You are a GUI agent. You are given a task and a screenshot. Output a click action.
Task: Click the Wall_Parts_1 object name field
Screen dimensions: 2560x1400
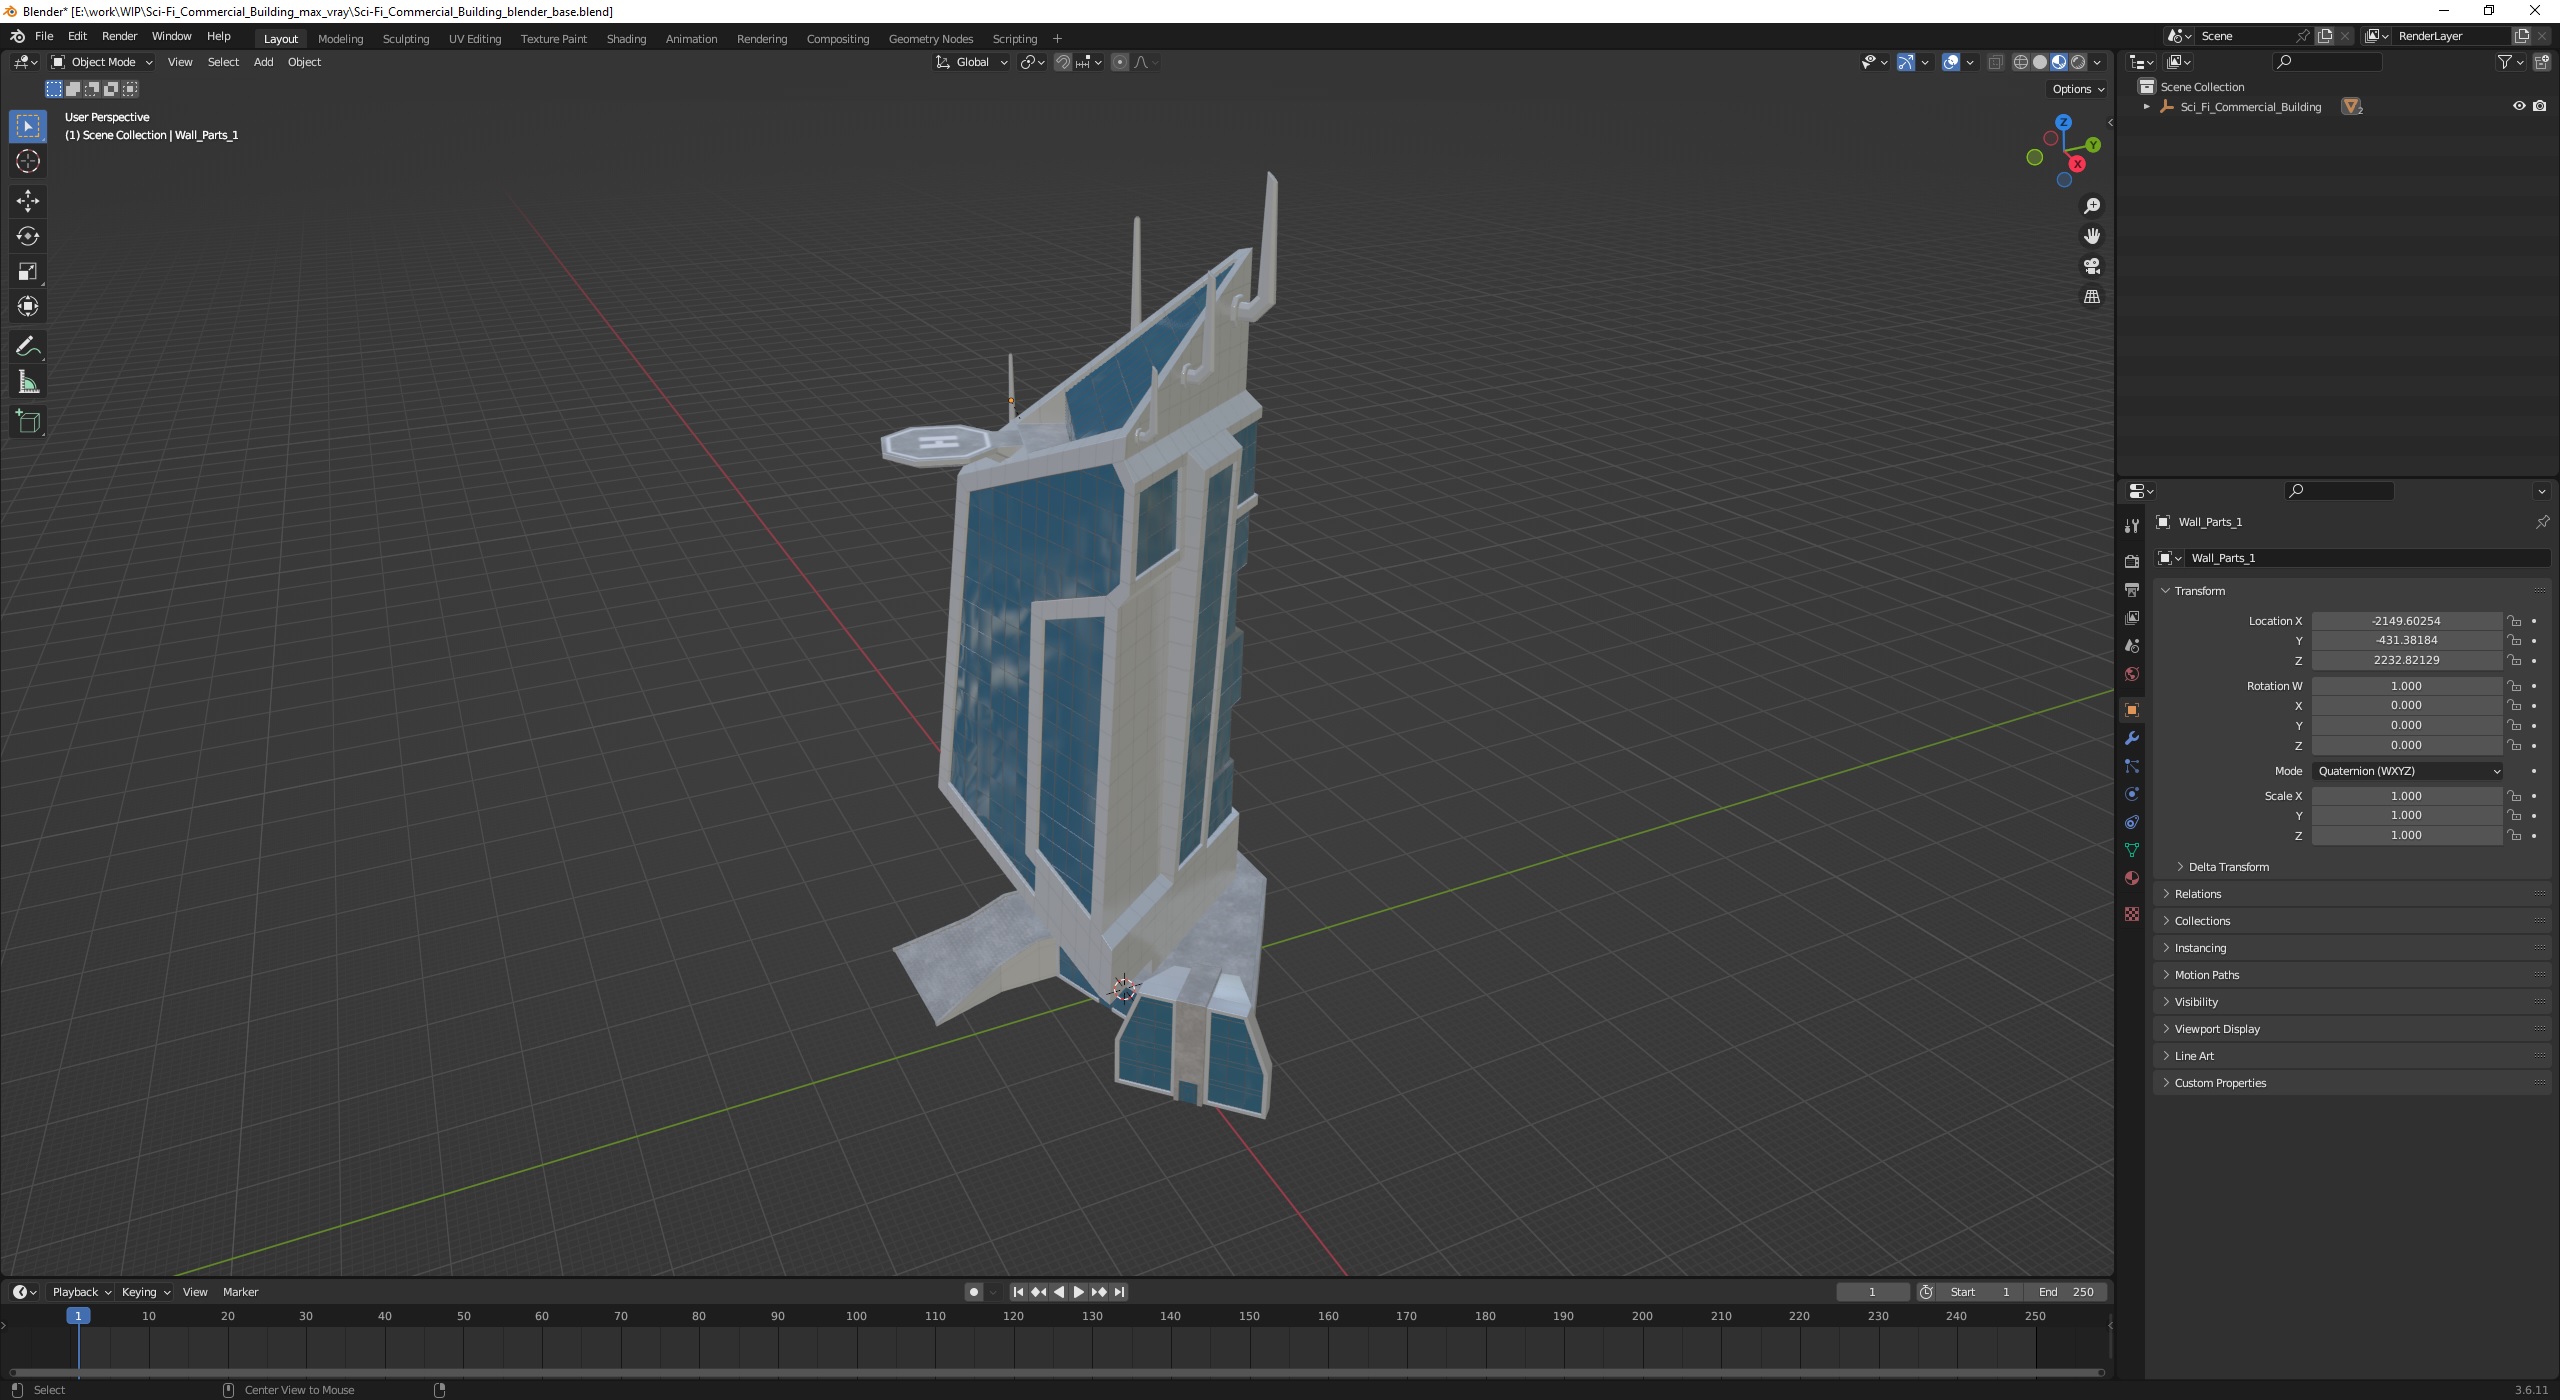tap(2367, 558)
